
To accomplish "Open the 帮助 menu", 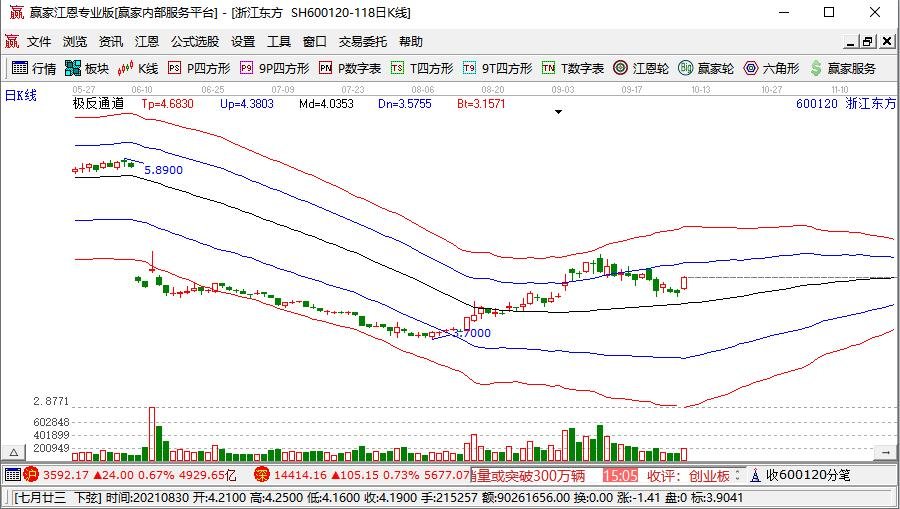I will [411, 41].
